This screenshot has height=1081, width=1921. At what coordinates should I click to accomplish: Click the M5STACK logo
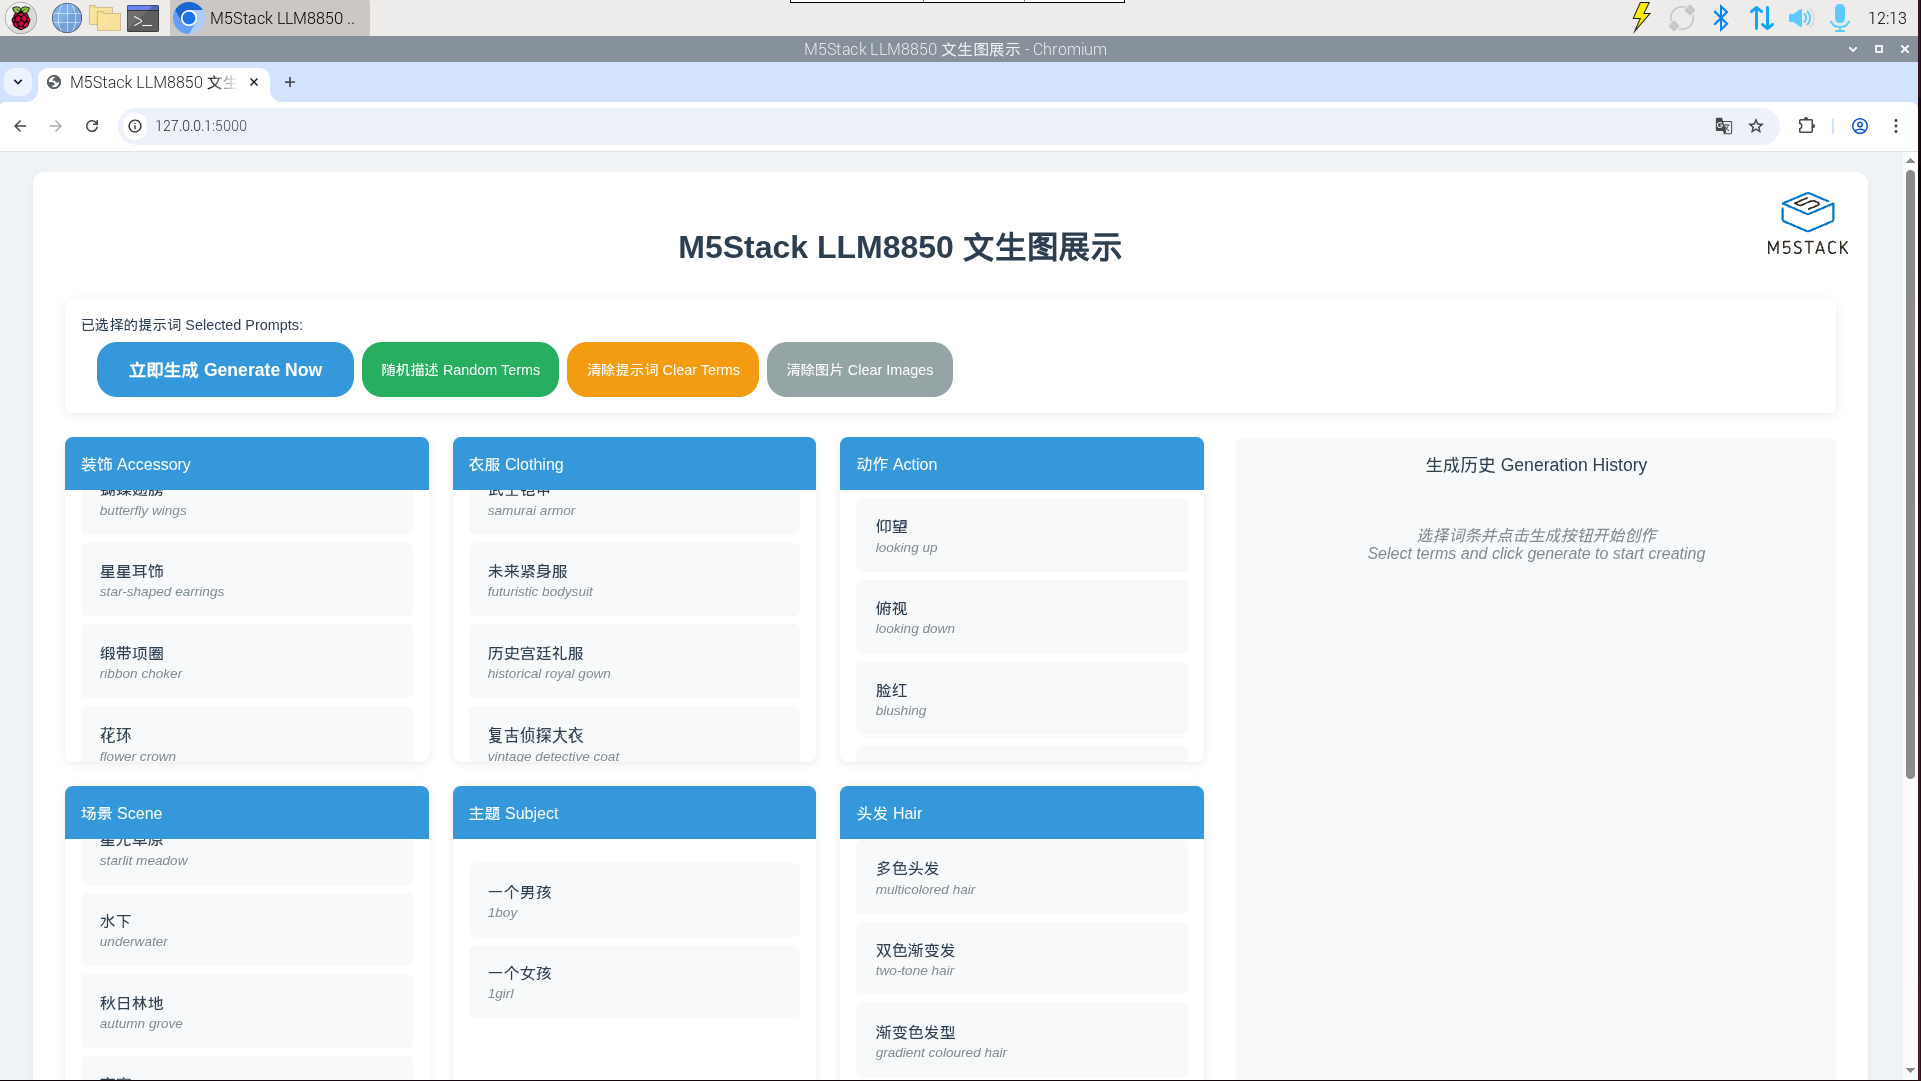[x=1807, y=223]
